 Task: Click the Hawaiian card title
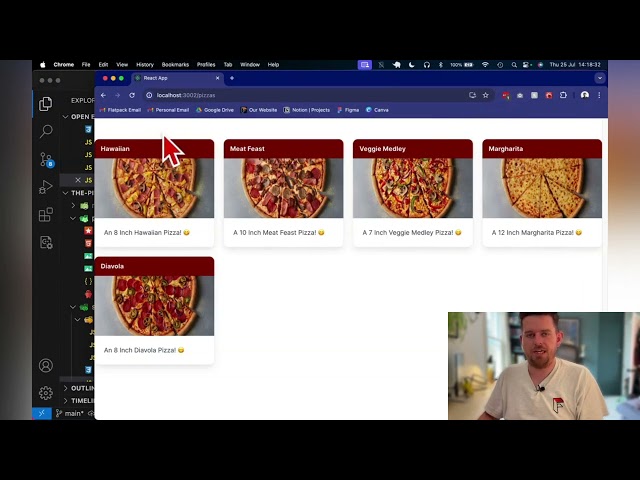pyautogui.click(x=115, y=149)
